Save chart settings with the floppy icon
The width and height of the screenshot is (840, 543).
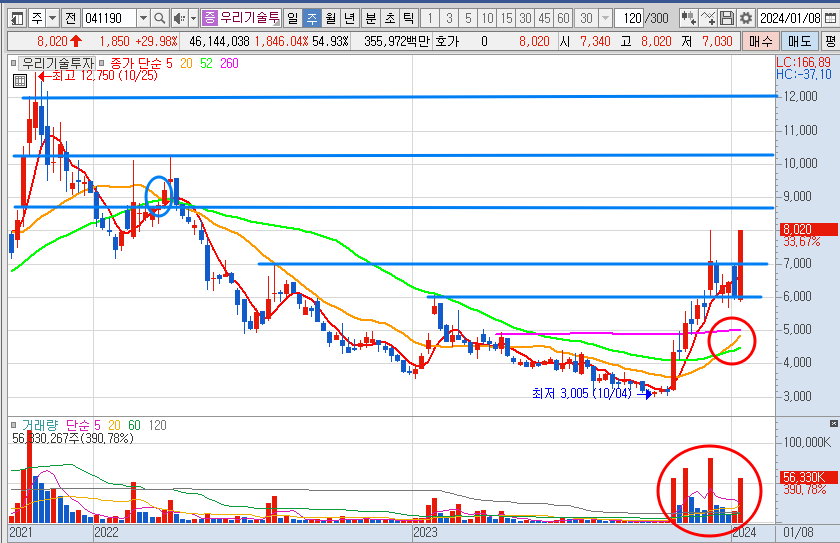[x=726, y=19]
